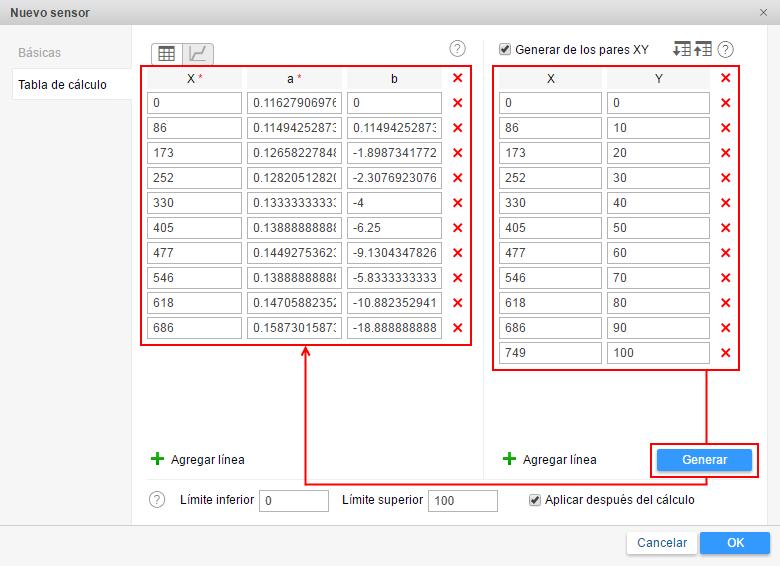Screen dimensions: 780x566
Task: Open help icon above the calculation table
Action: click(x=457, y=49)
